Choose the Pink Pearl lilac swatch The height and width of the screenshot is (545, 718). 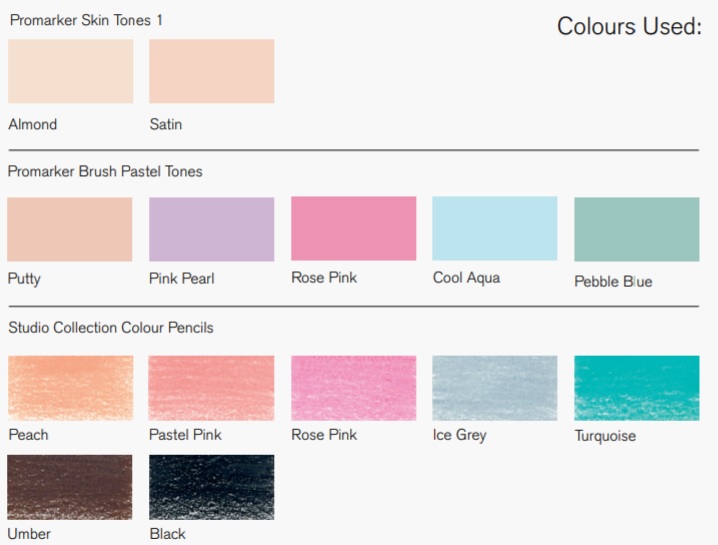(212, 229)
